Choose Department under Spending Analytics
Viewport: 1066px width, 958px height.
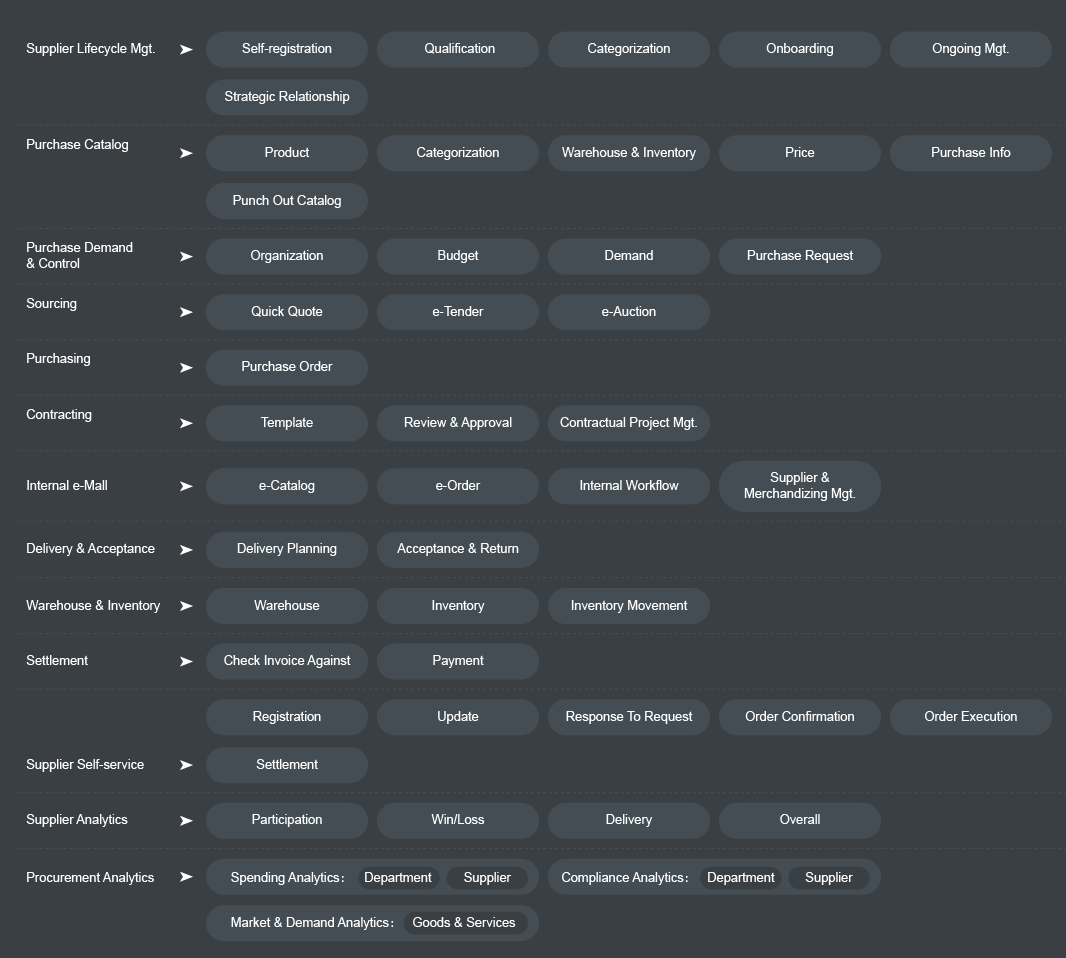coord(398,878)
